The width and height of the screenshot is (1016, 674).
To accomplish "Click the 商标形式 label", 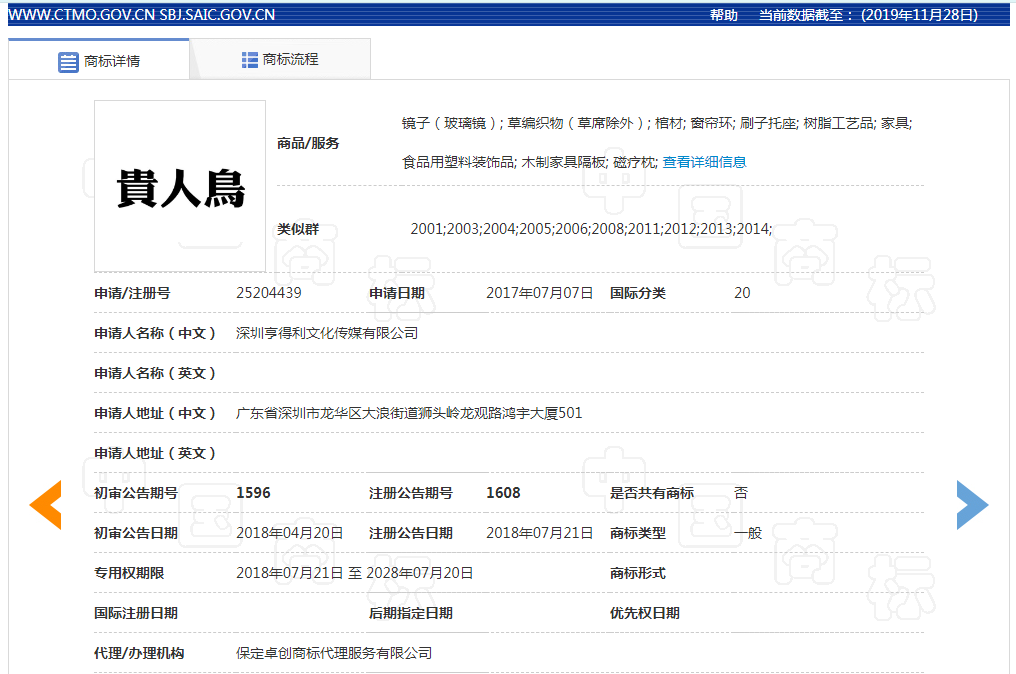I will 638,573.
